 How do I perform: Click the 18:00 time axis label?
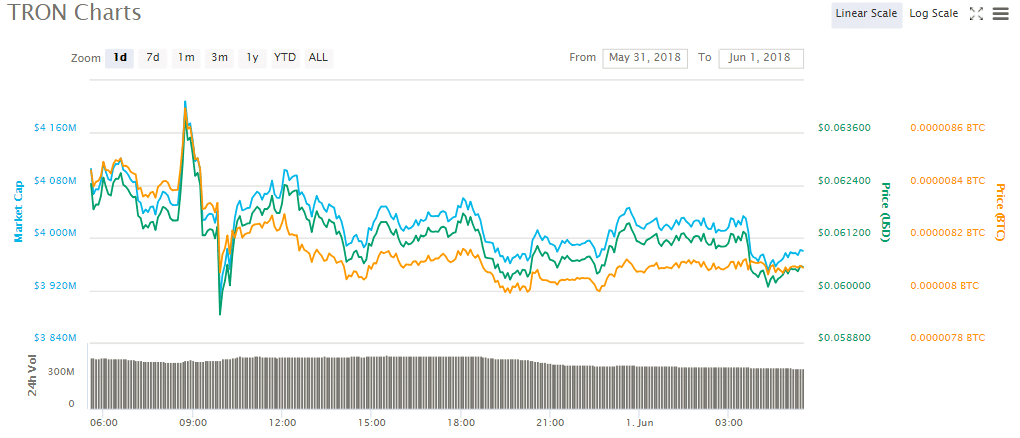[461, 422]
